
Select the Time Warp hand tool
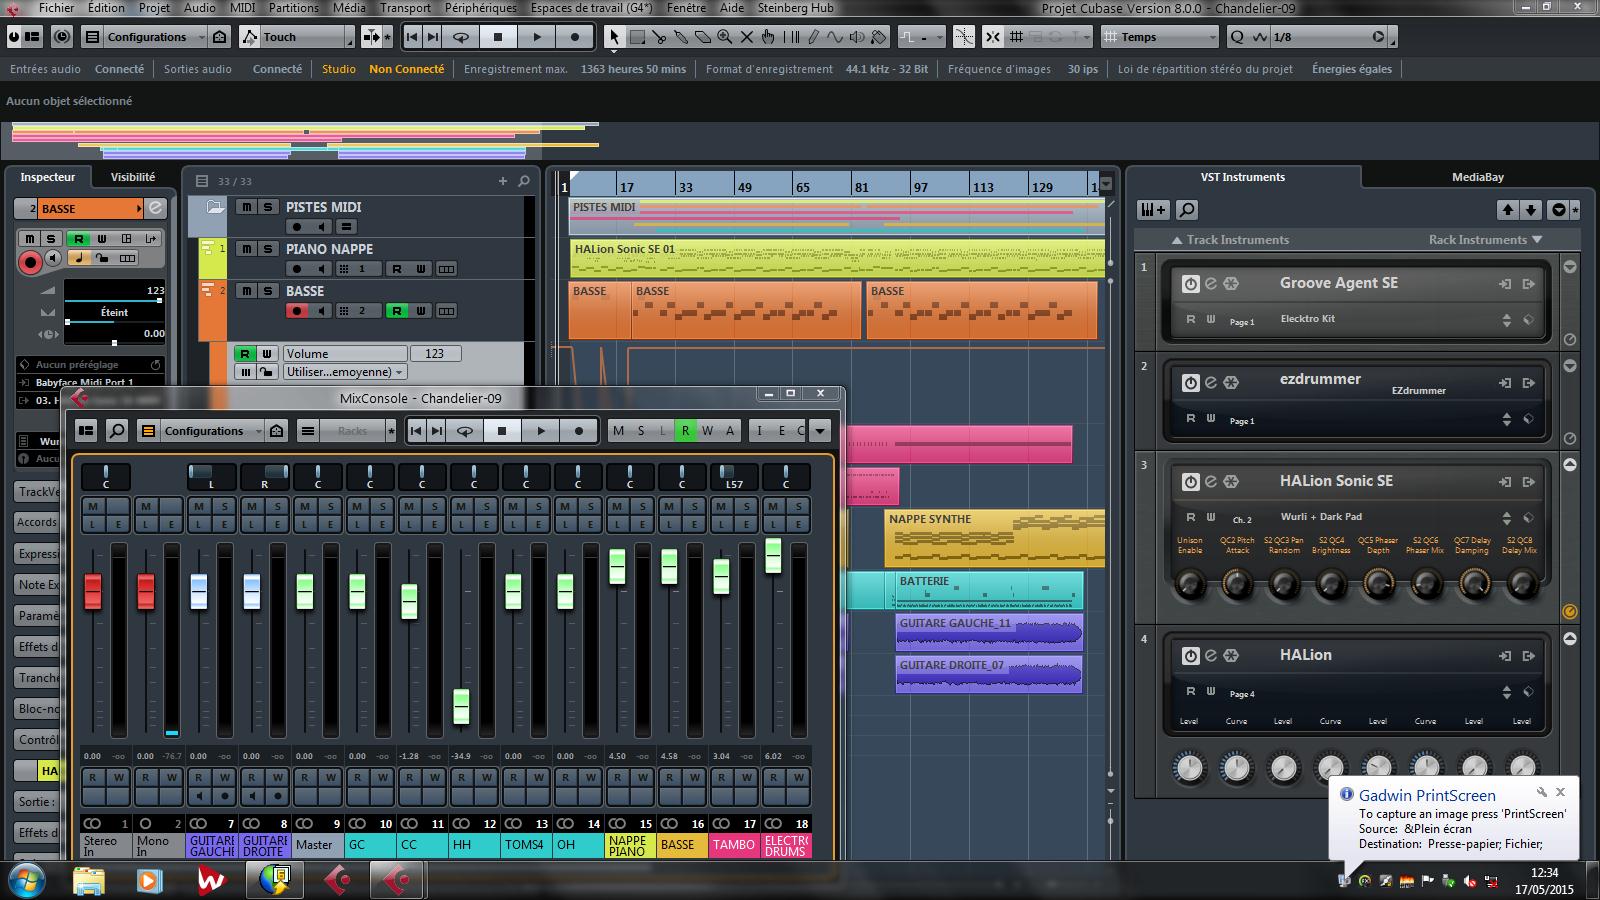coord(768,37)
